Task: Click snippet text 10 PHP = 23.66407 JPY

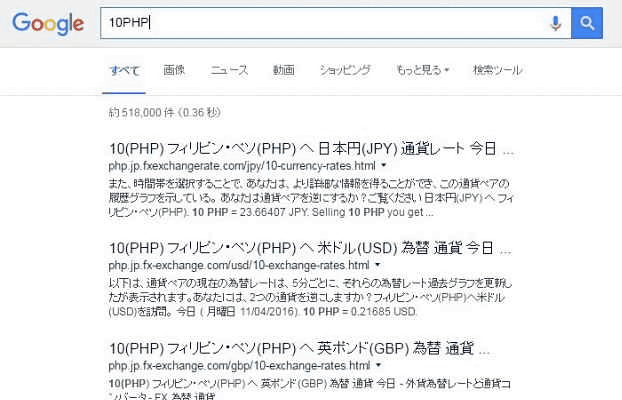Action: click(x=250, y=212)
